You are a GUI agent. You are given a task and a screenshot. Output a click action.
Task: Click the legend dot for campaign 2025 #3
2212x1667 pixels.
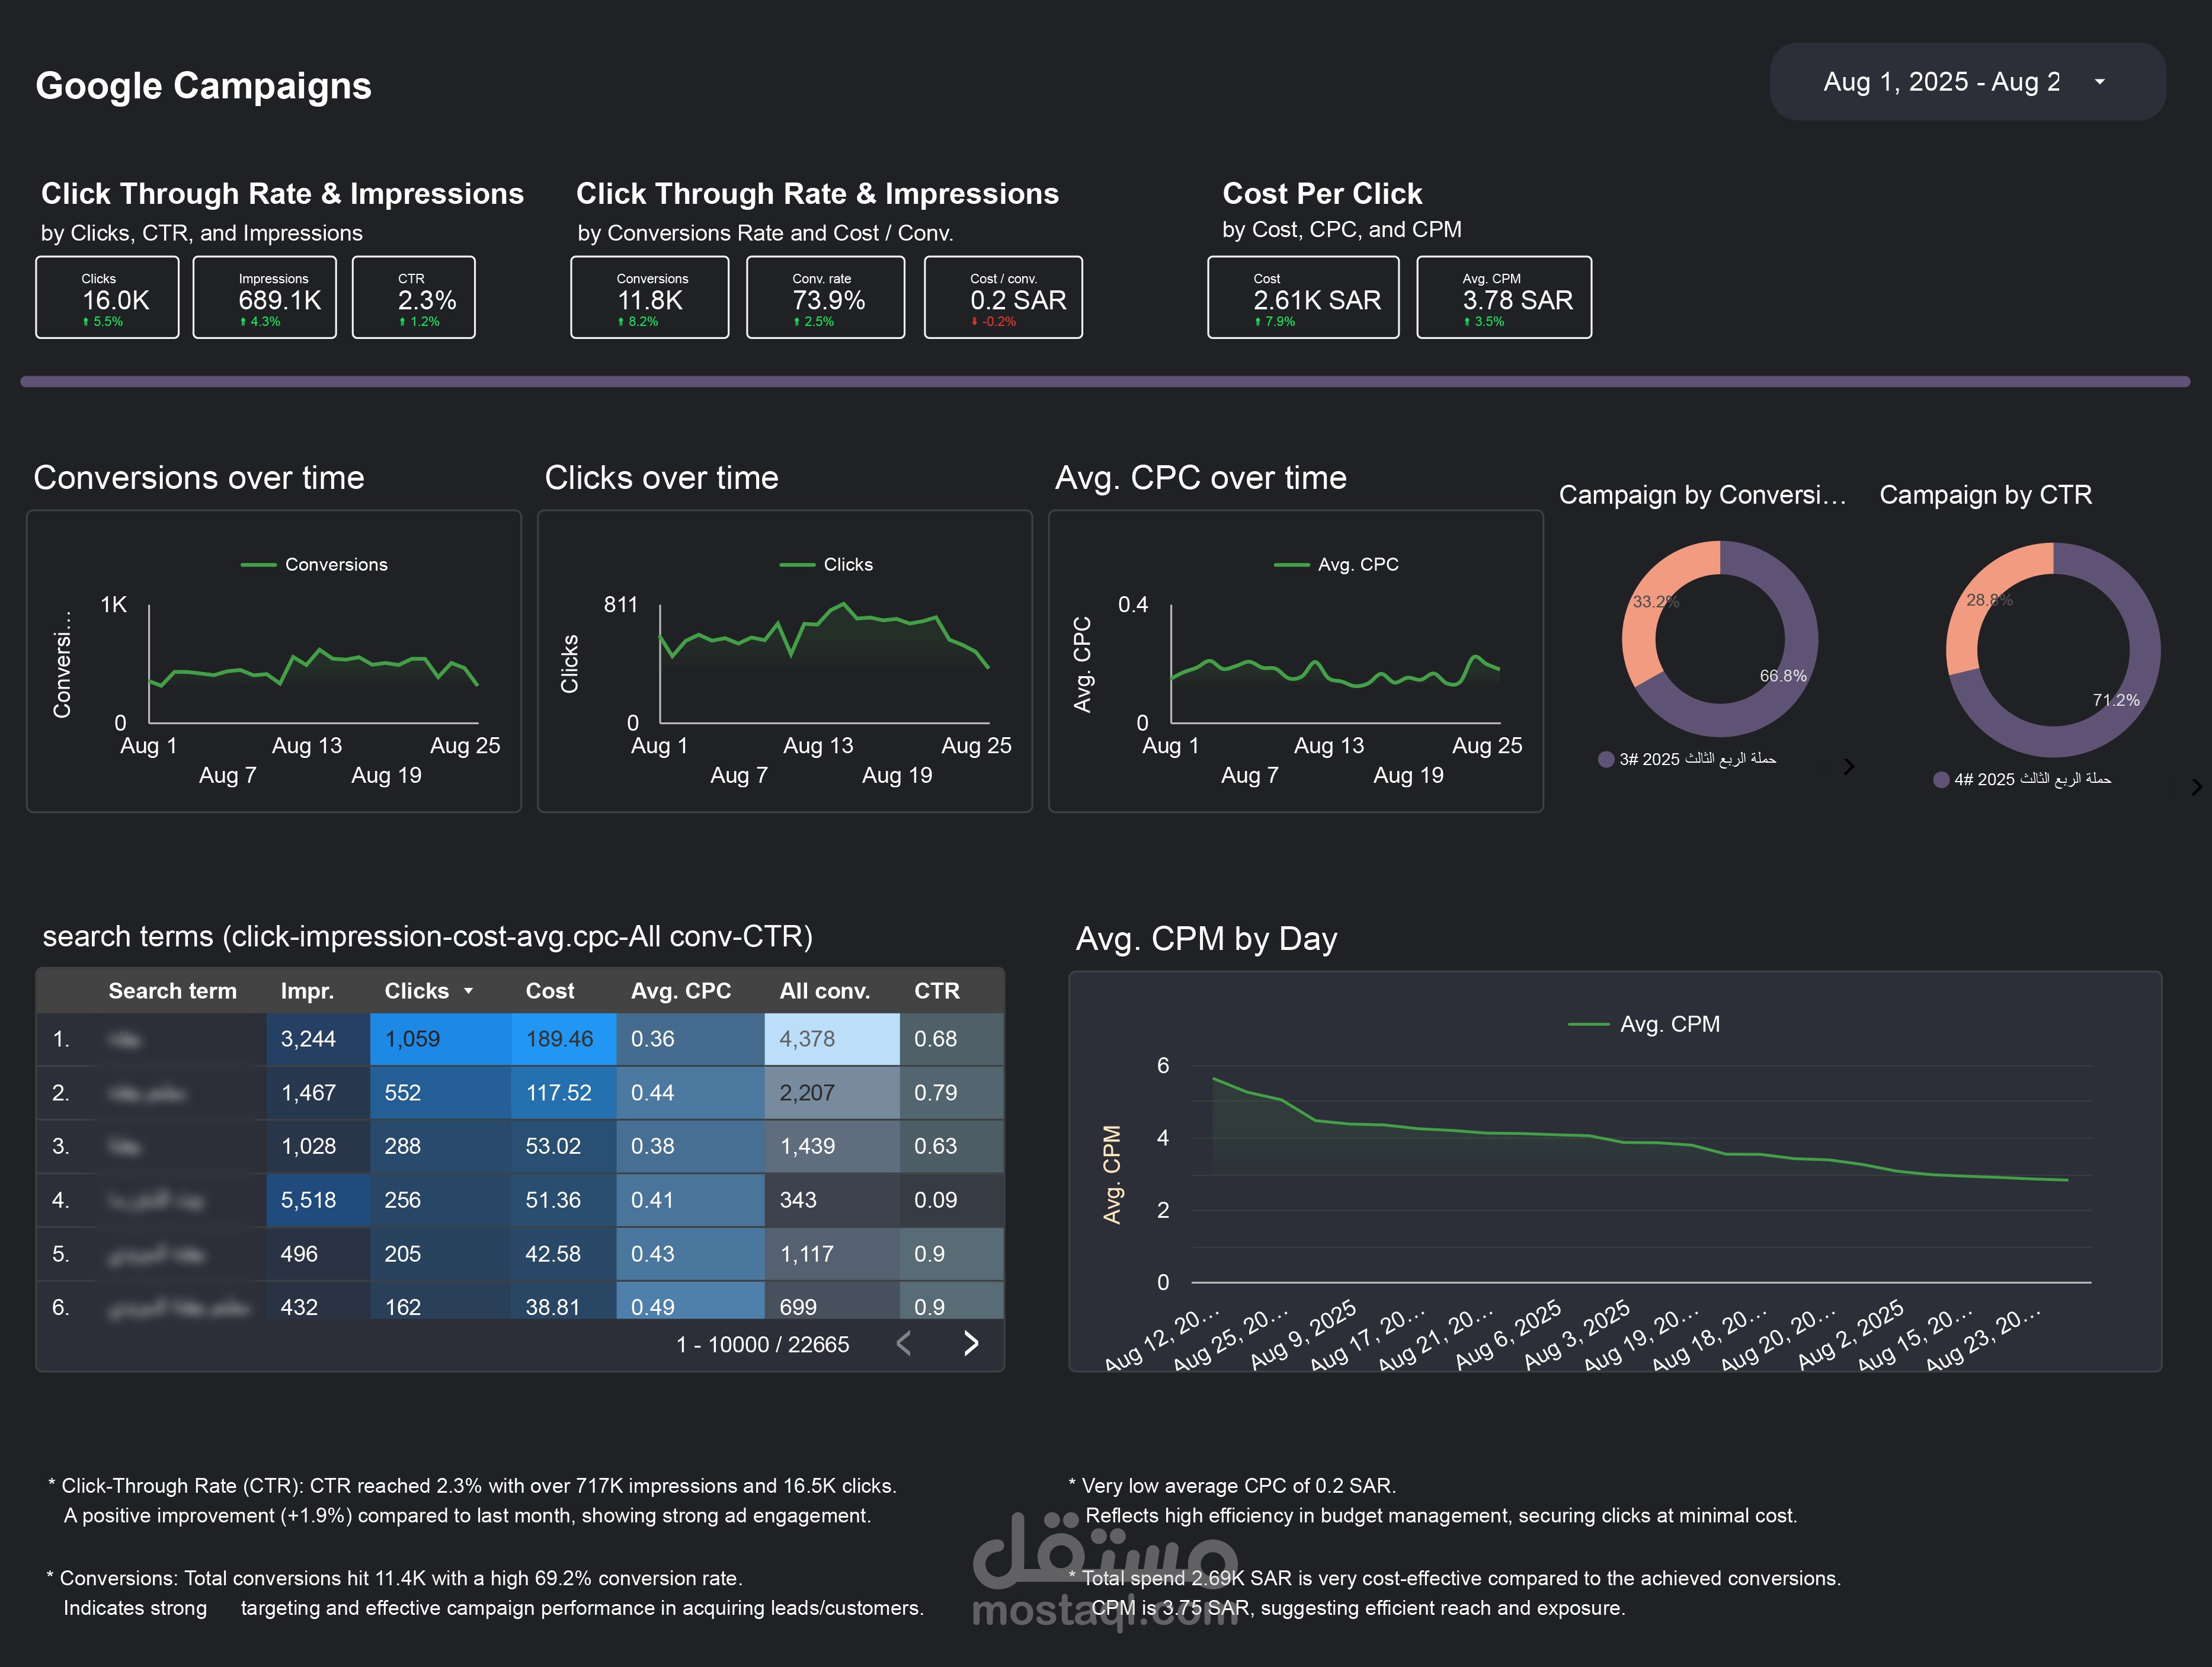1605,759
